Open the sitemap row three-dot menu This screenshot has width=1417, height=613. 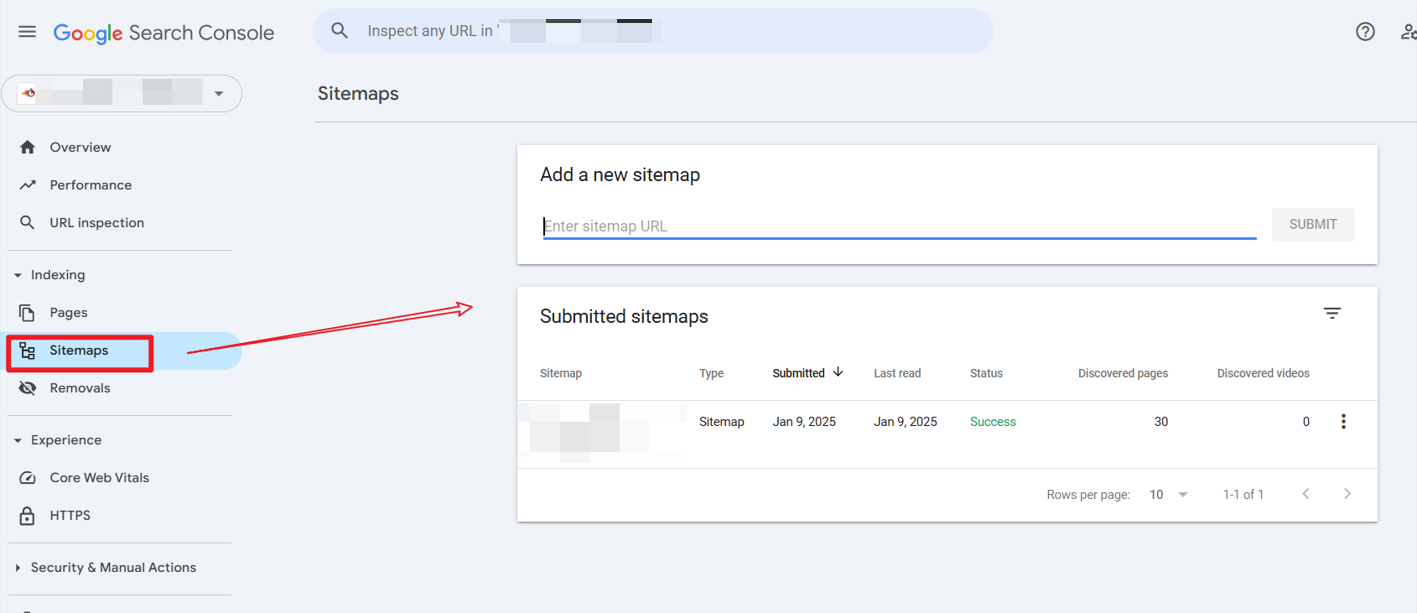click(x=1343, y=422)
